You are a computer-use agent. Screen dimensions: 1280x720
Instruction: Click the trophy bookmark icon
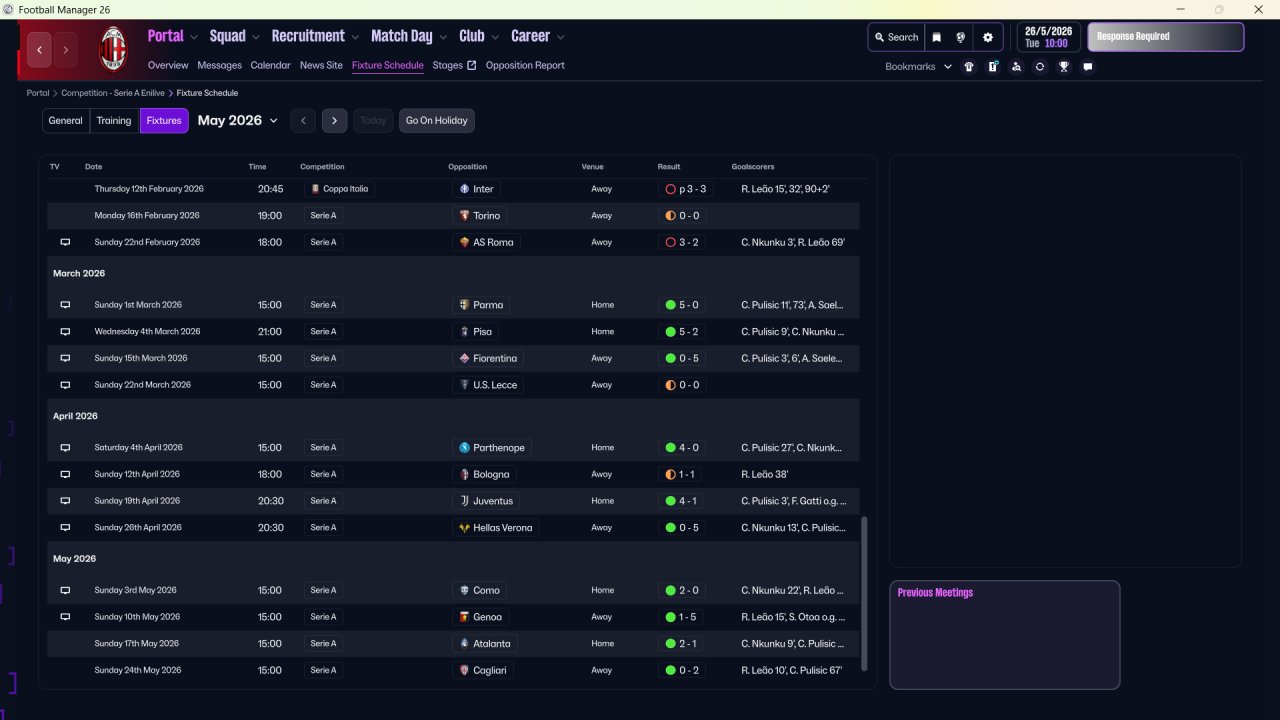pyautogui.click(x=1064, y=67)
